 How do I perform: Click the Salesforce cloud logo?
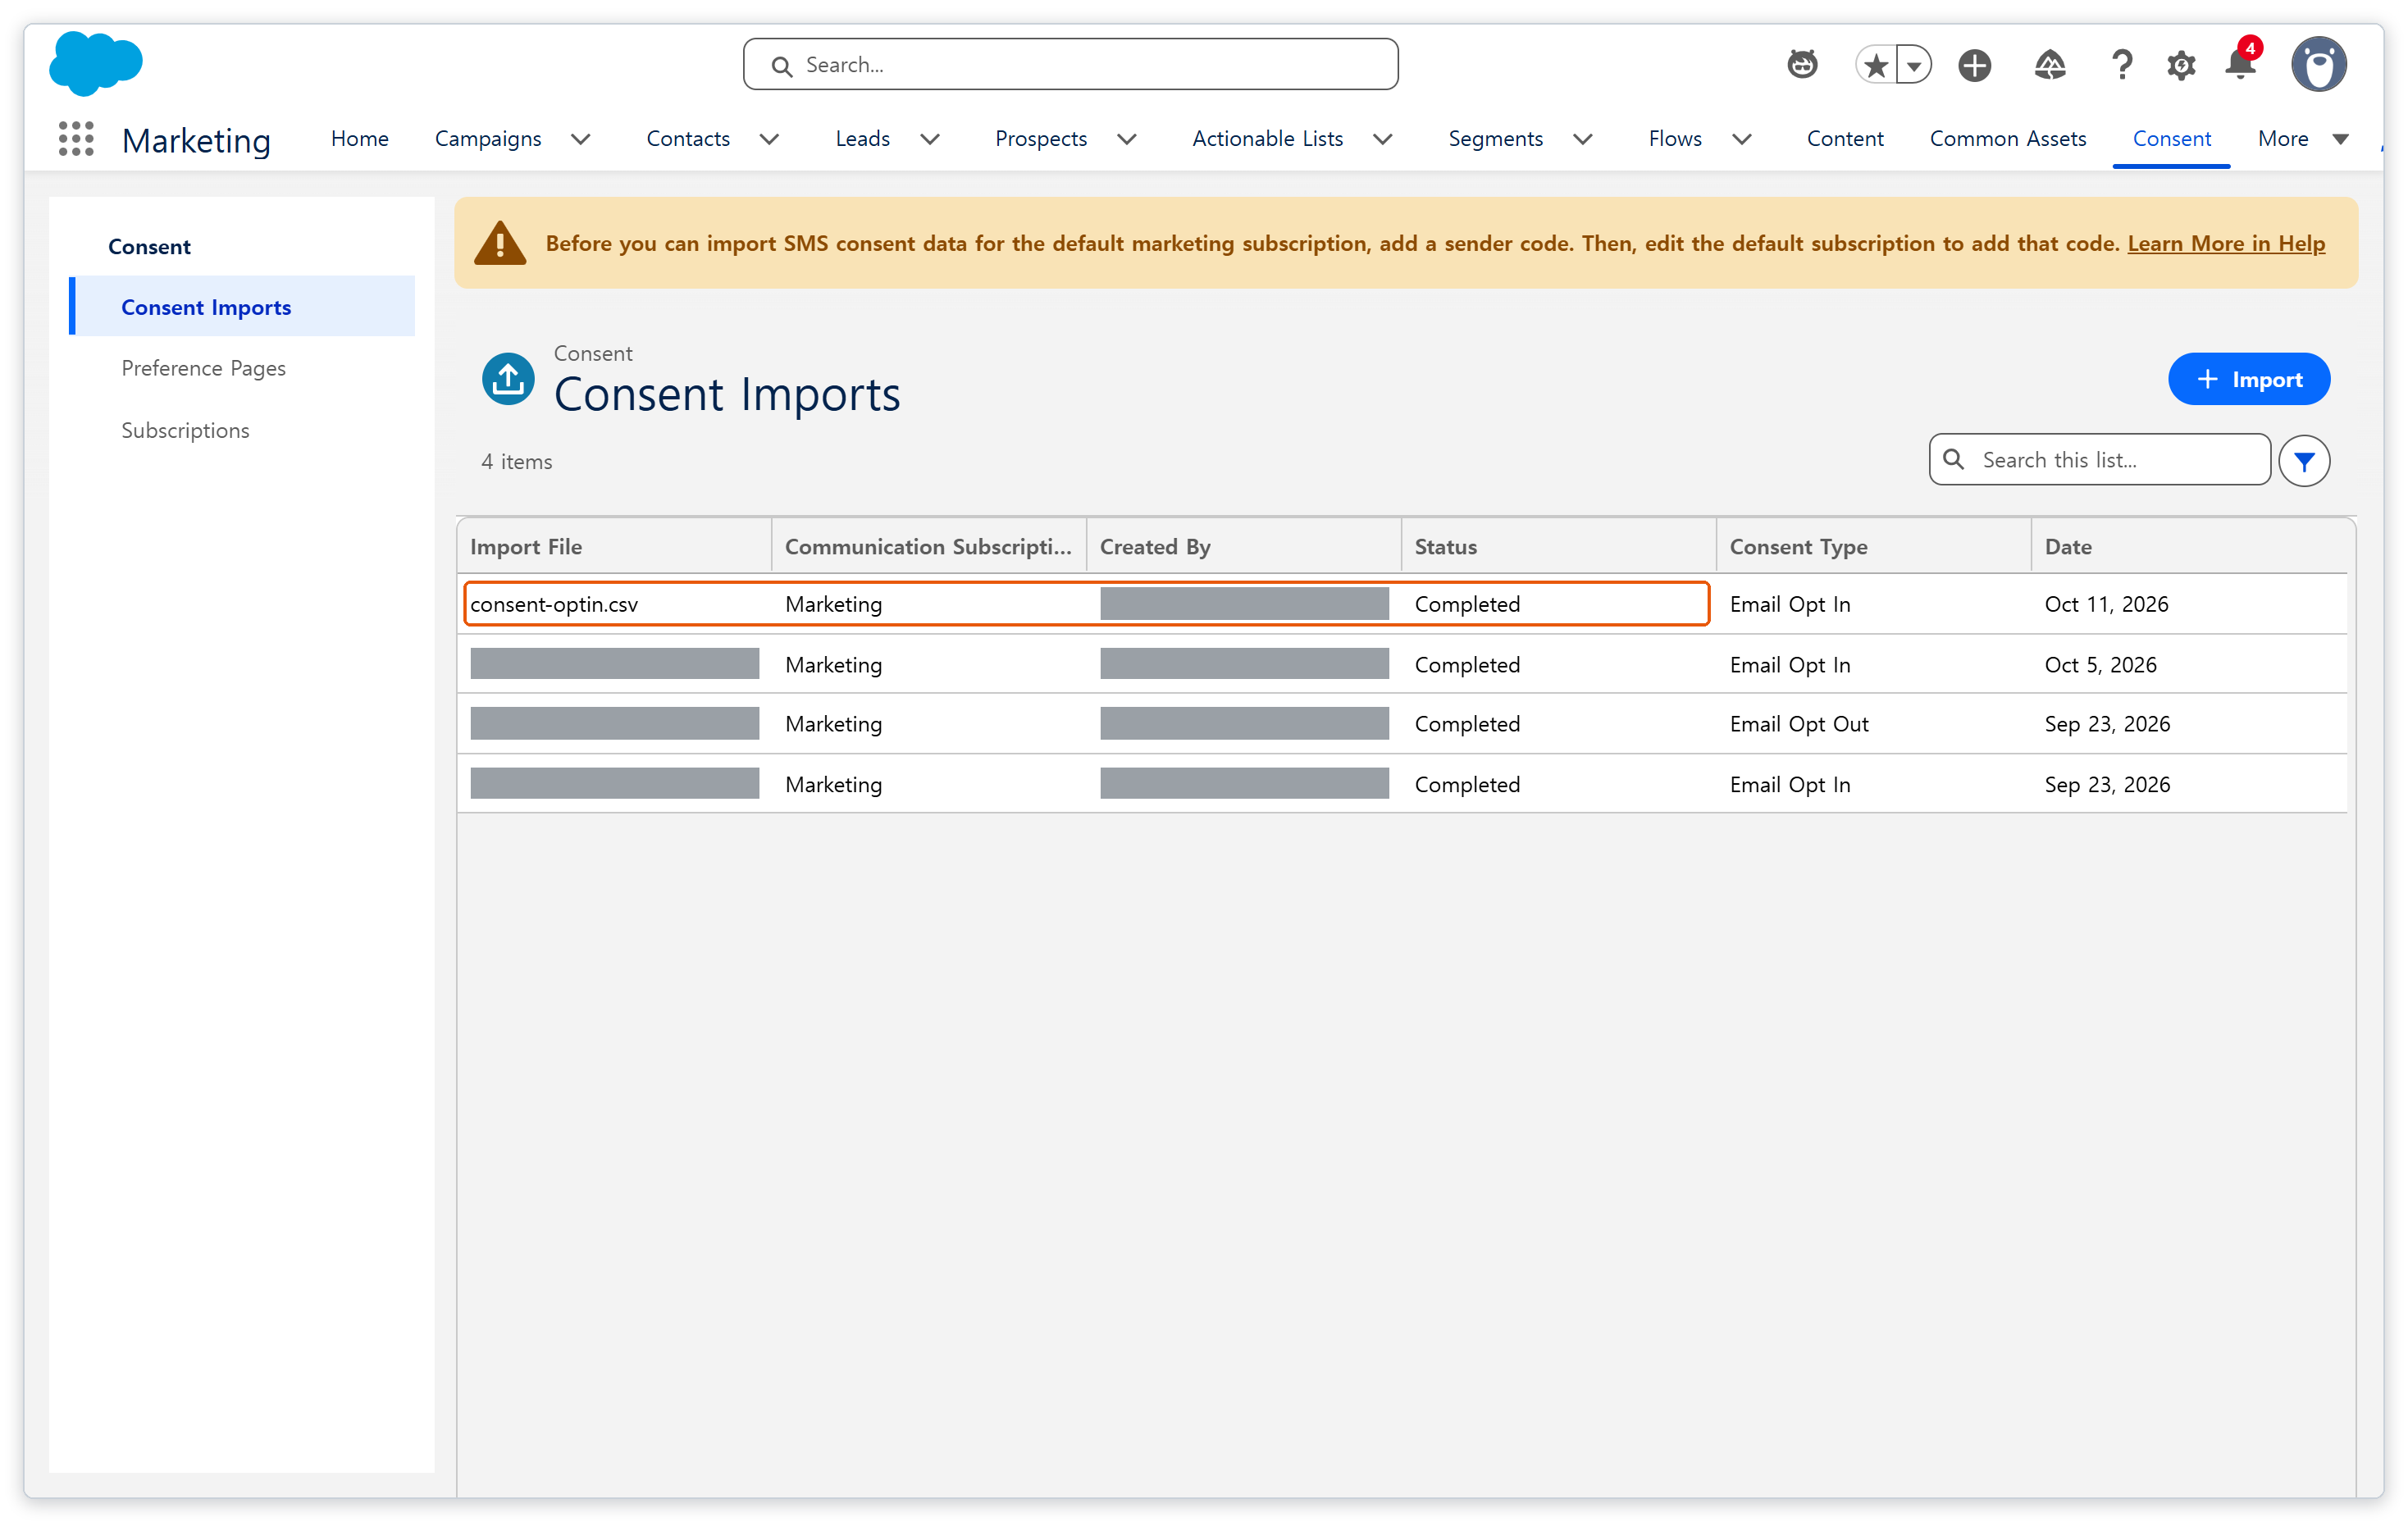tap(96, 63)
